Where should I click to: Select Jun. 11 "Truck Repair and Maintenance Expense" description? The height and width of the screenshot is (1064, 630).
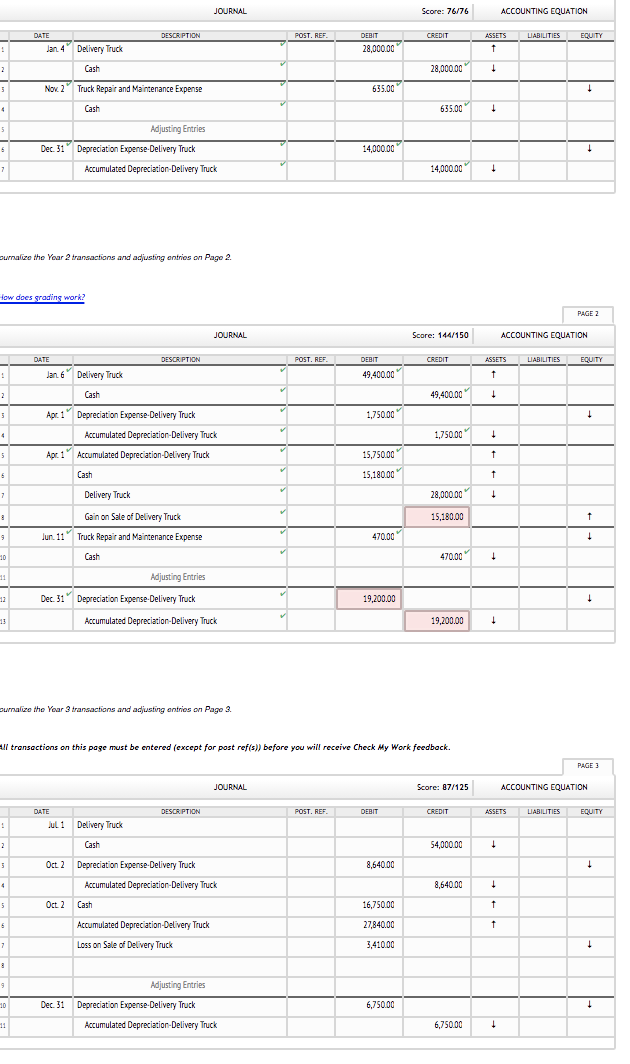[139, 537]
